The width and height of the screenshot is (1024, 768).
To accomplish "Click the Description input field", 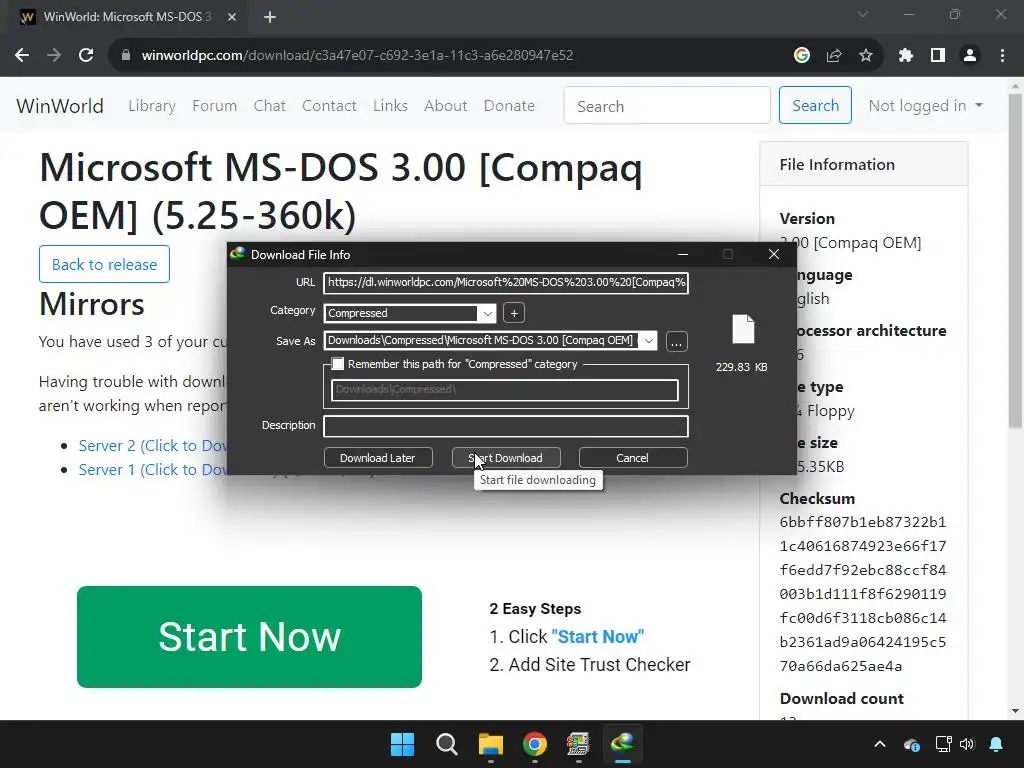I will [506, 426].
